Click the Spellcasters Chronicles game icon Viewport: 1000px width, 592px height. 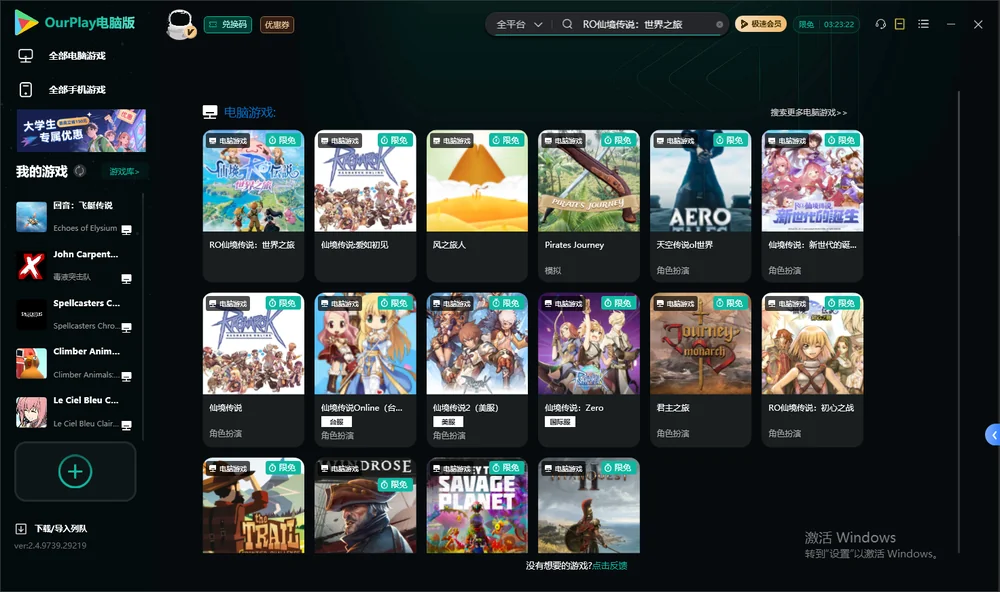[31, 314]
